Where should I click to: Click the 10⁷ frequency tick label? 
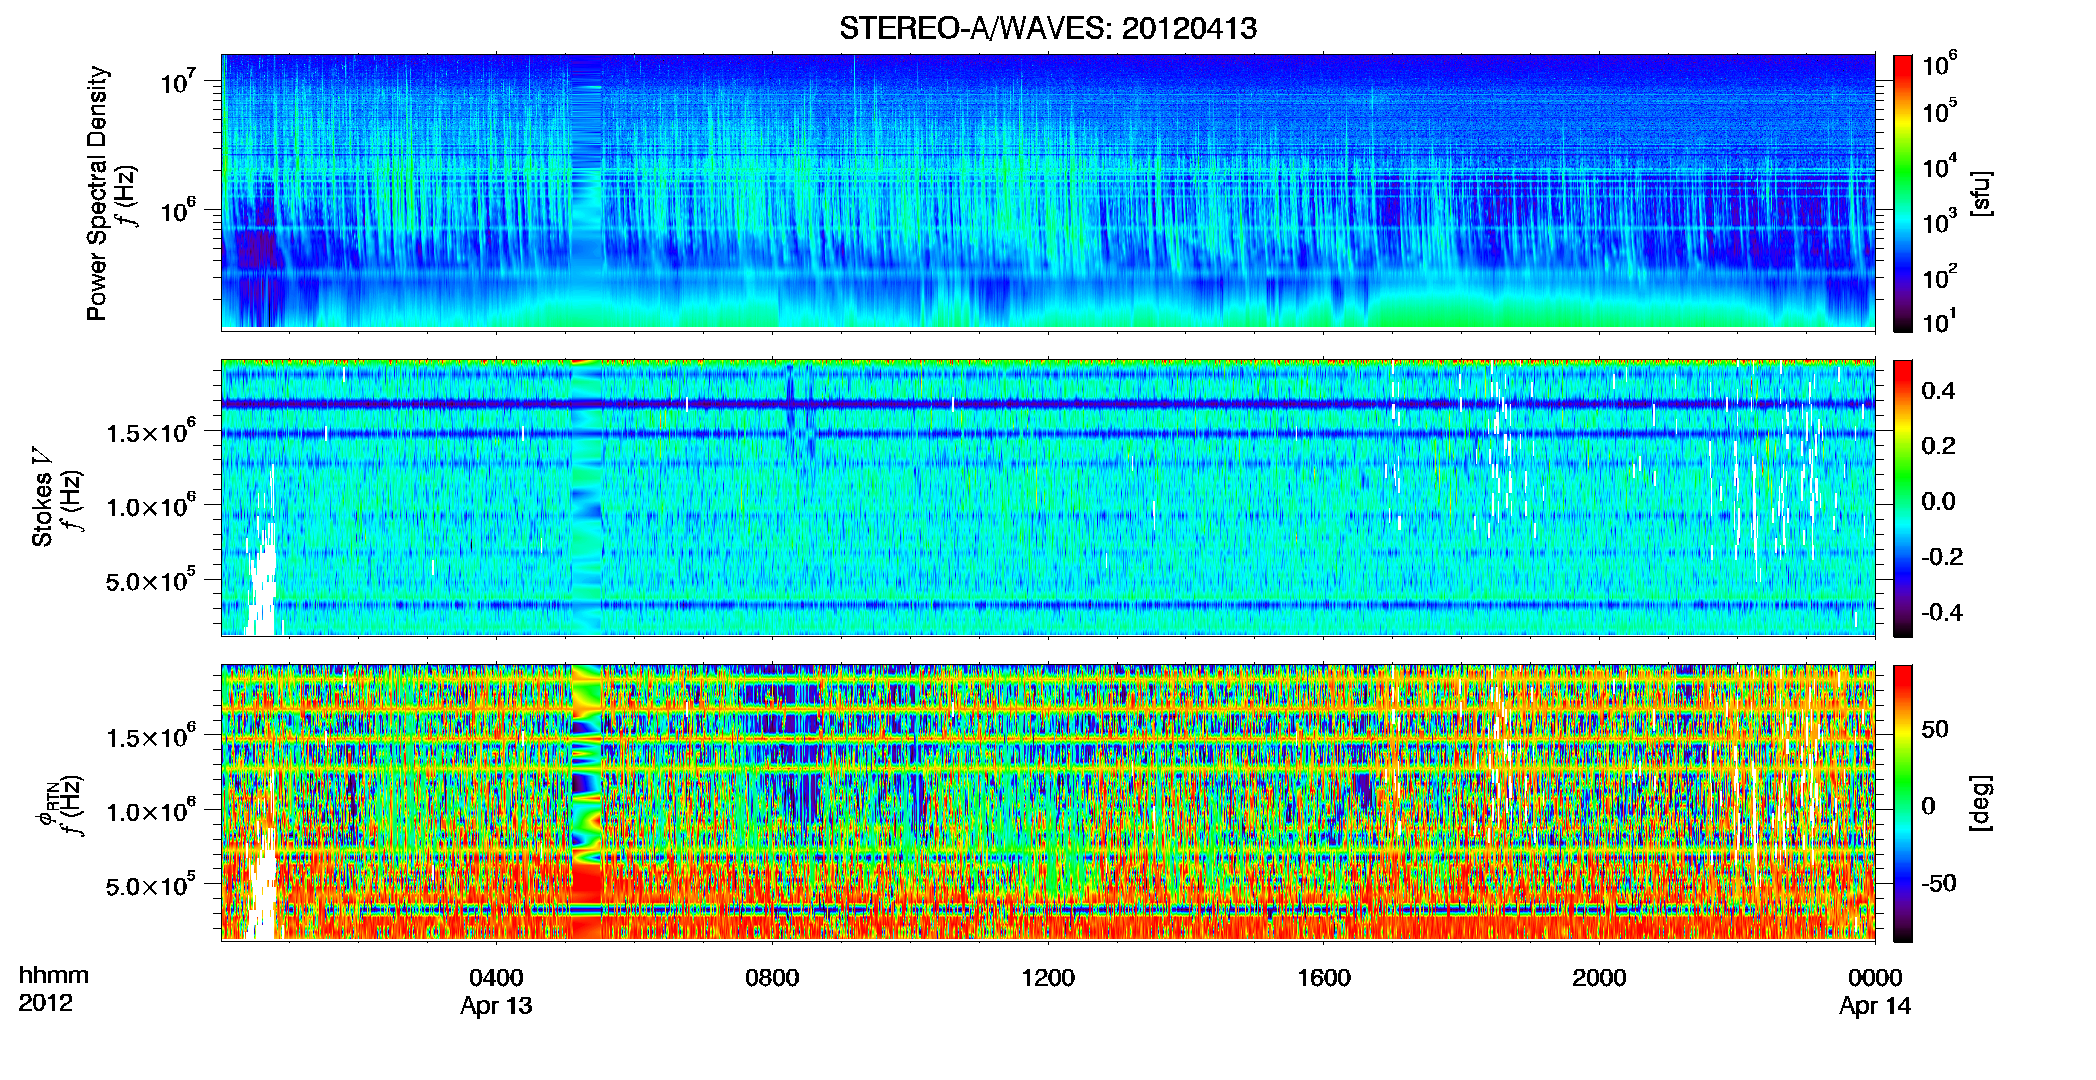click(x=177, y=81)
